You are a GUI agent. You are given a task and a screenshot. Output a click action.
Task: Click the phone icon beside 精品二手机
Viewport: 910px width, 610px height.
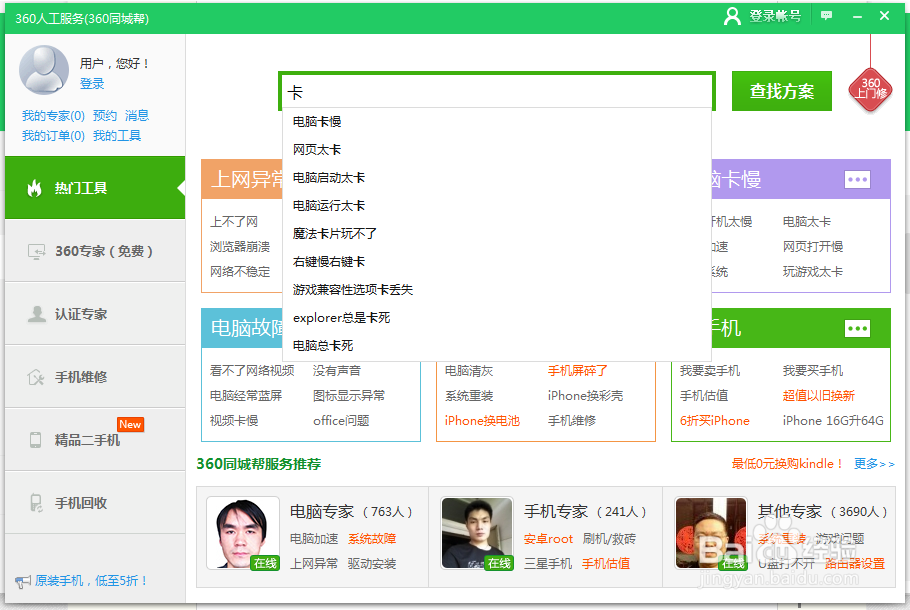click(x=35, y=440)
